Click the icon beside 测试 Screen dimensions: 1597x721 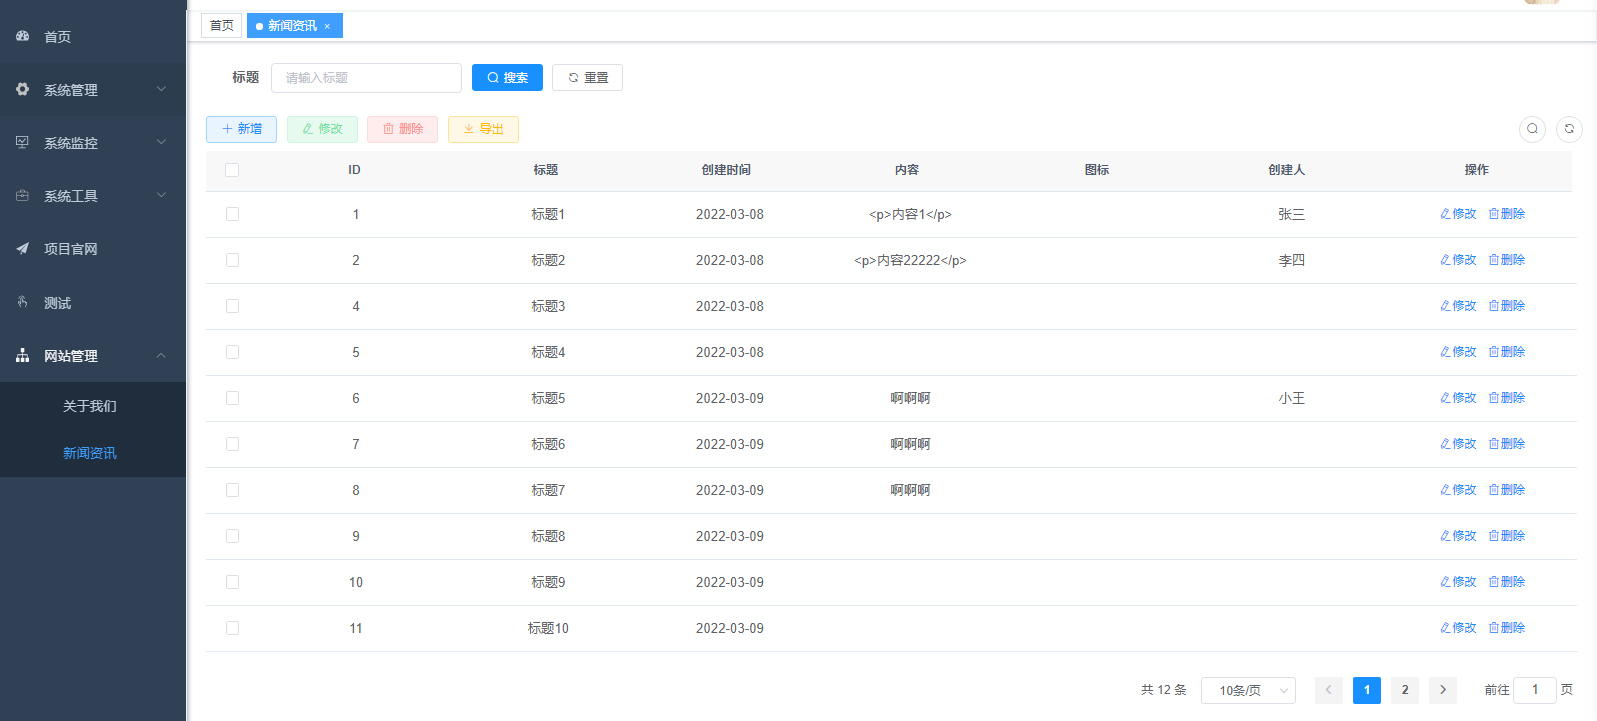(22, 302)
